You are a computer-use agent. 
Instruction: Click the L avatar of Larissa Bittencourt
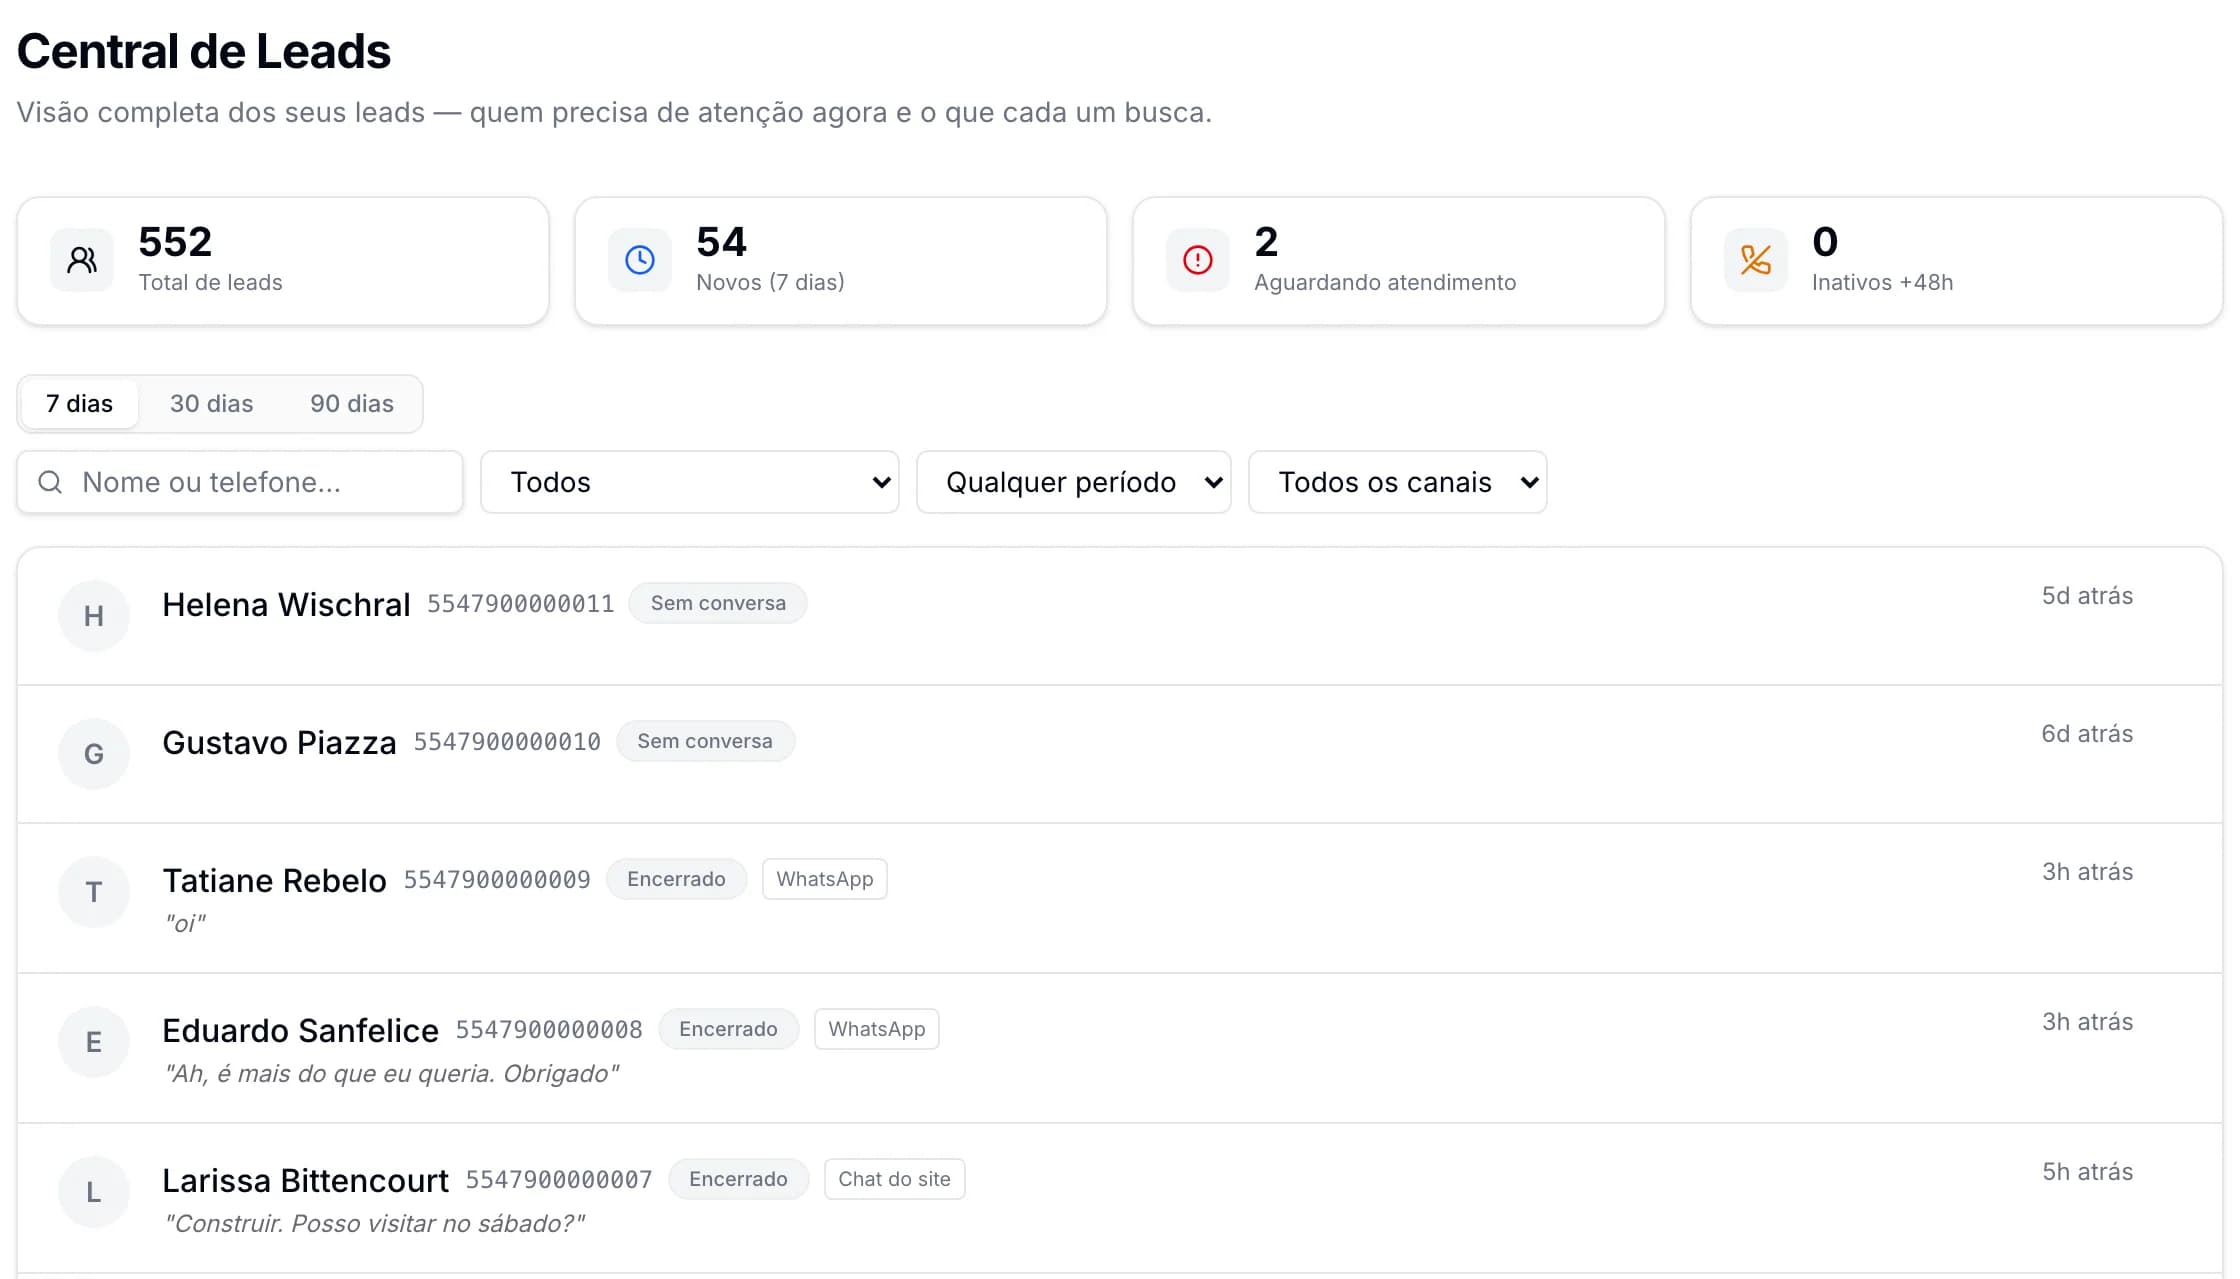94,1192
